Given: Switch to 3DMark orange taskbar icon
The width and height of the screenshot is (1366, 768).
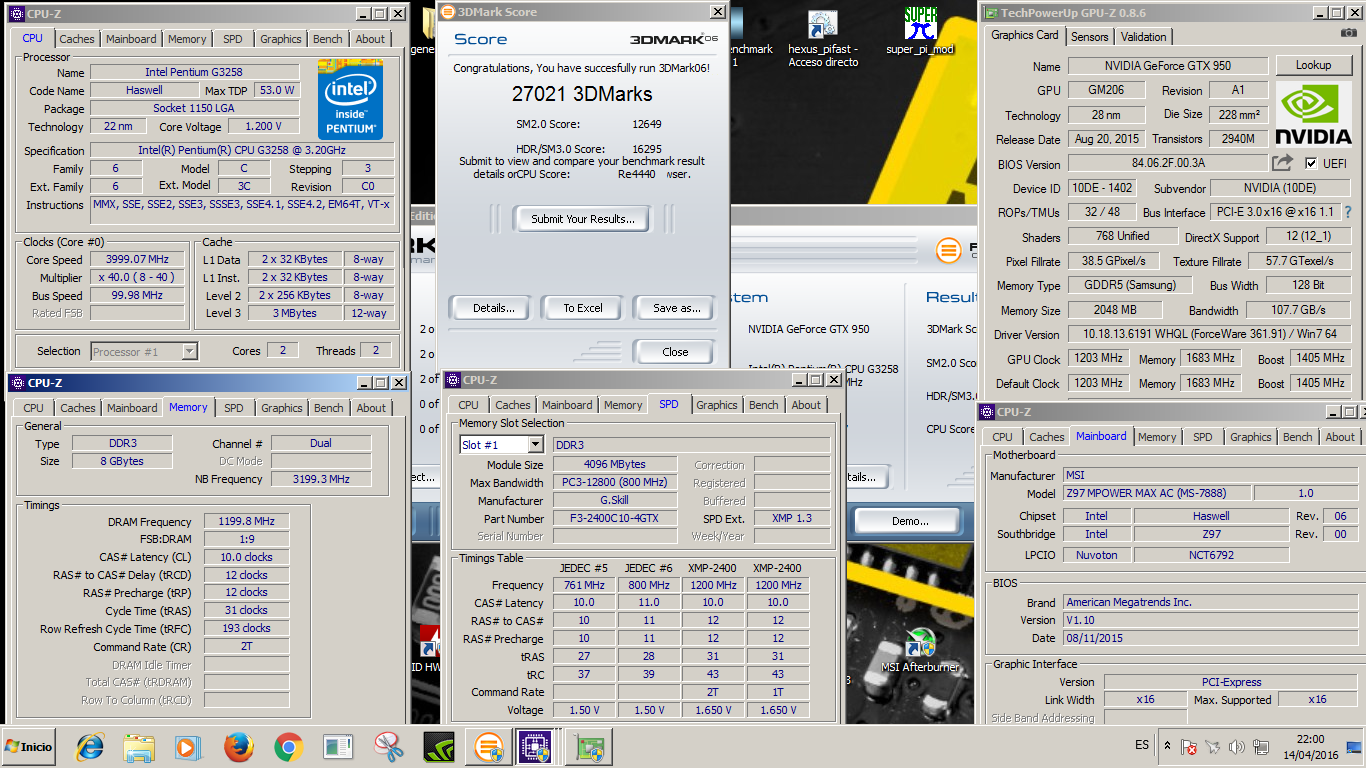Looking at the screenshot, I should (x=488, y=746).
